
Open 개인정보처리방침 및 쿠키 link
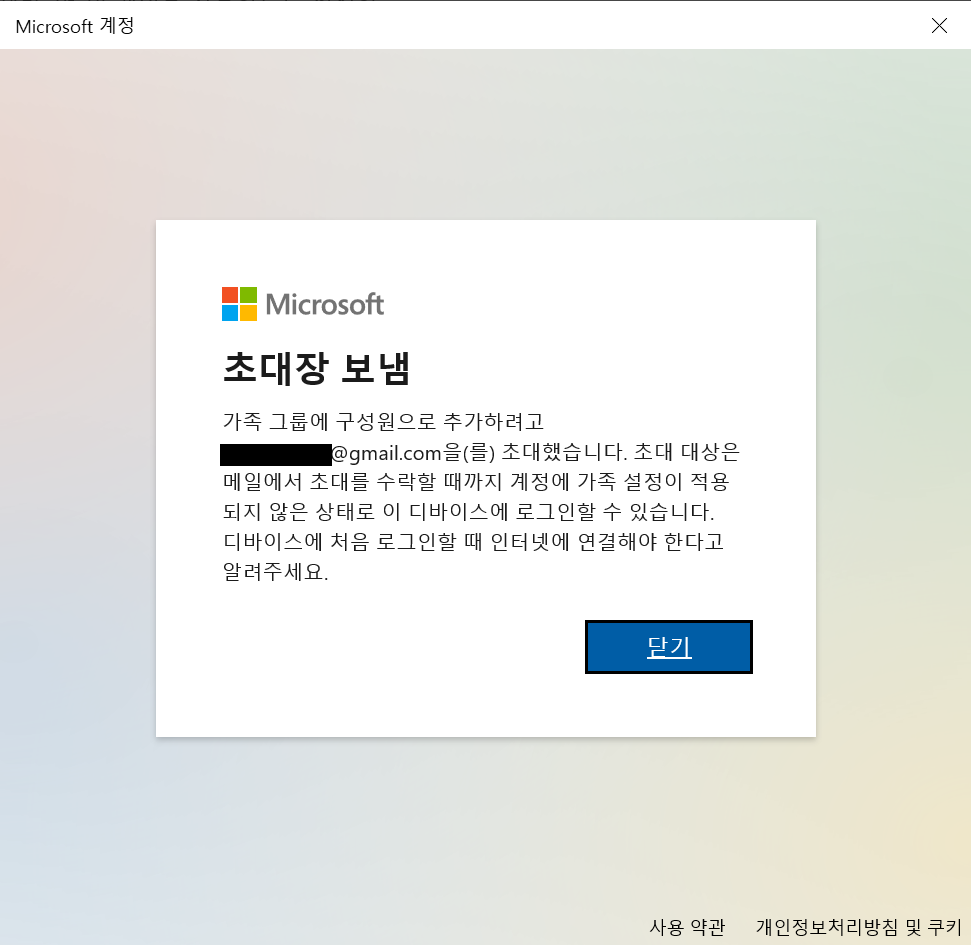pyautogui.click(x=858, y=926)
